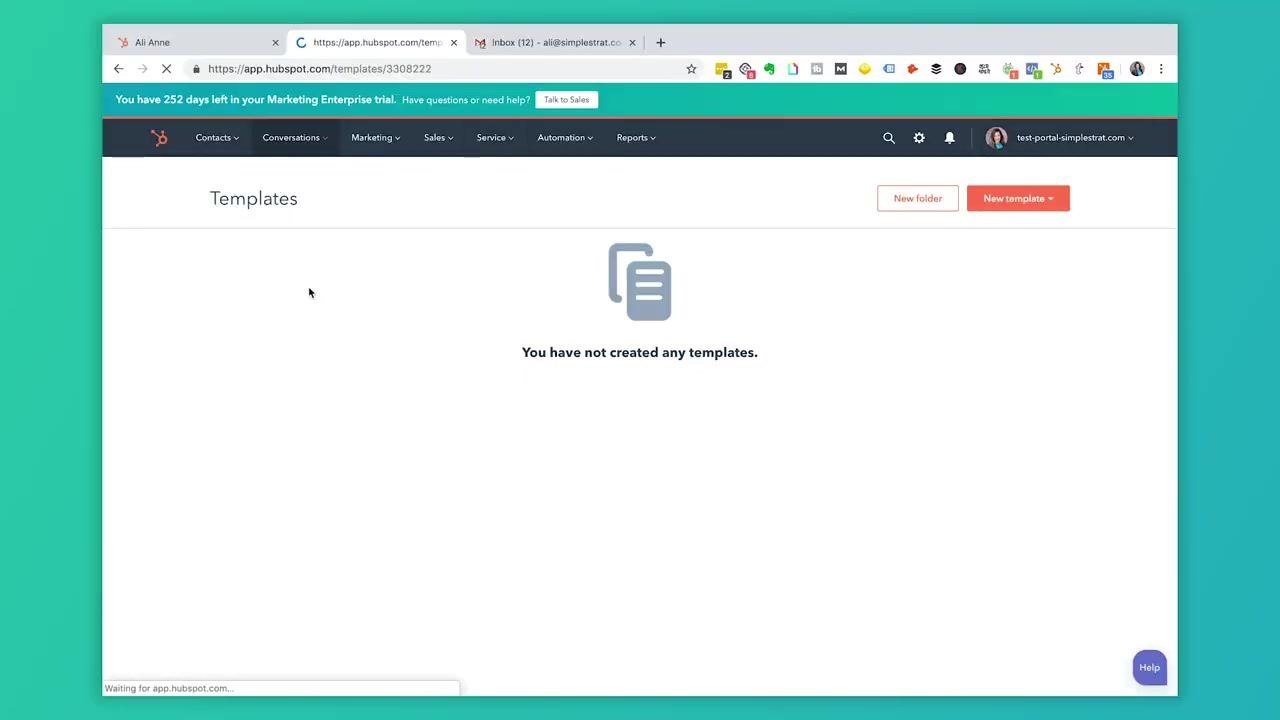The width and height of the screenshot is (1280, 720).
Task: Close the HubSpot templates tab
Action: click(x=454, y=43)
